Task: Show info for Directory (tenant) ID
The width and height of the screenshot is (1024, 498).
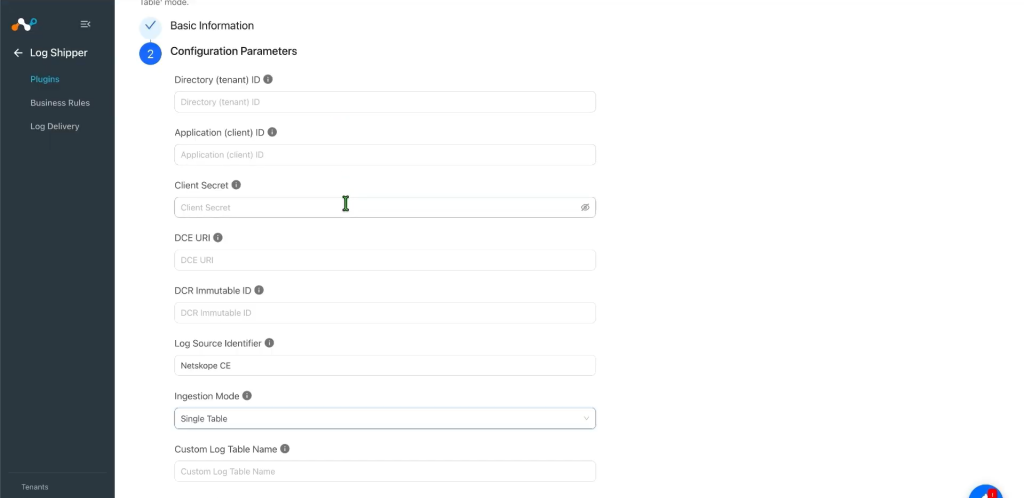Action: 268,79
